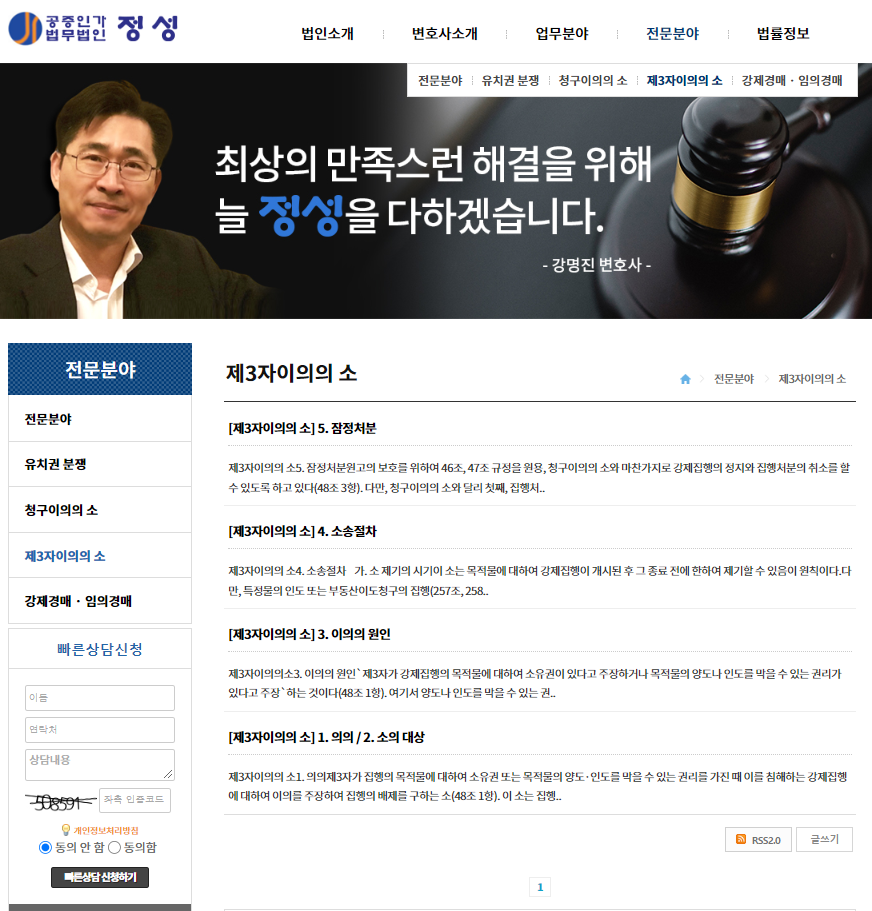
Task: Select the 동의 안 함 radio button
Action: click(45, 848)
